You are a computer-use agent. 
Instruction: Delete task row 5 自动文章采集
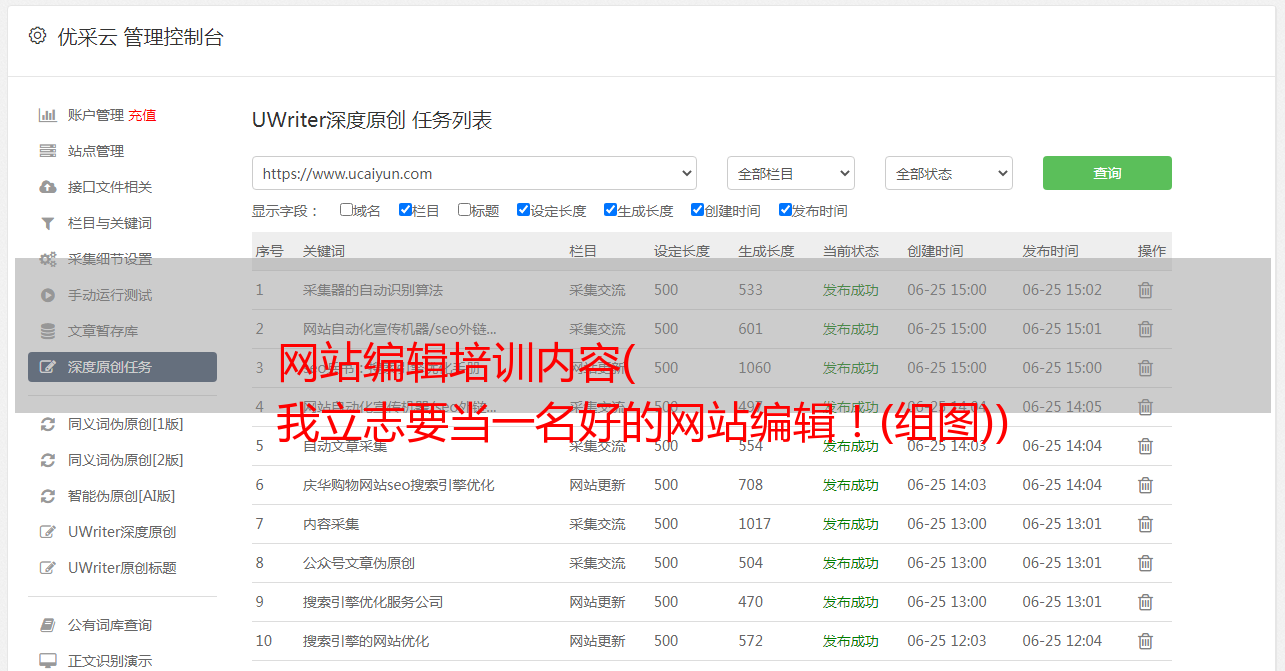1146,446
